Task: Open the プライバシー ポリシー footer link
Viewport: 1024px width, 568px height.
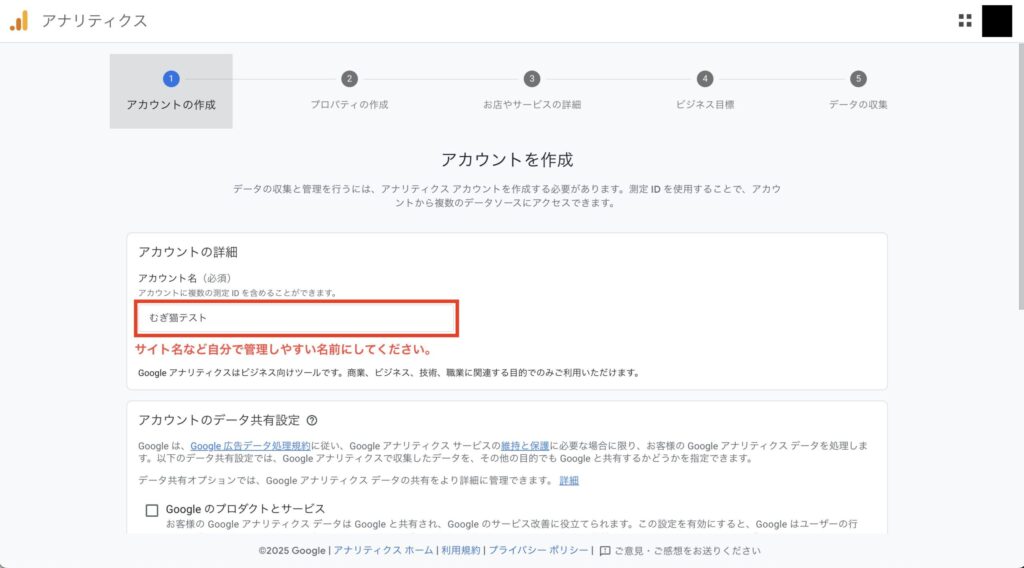Action: pyautogui.click(x=539, y=550)
